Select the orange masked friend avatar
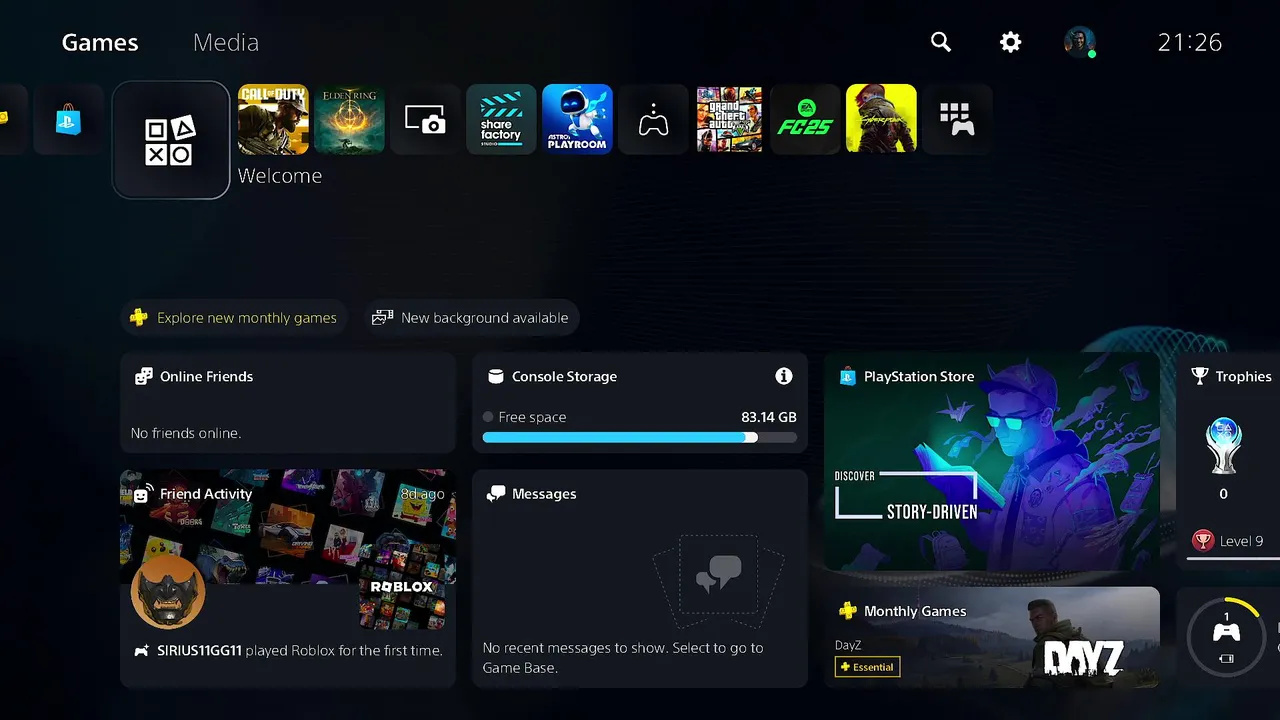The width and height of the screenshot is (1280, 720). click(x=168, y=592)
